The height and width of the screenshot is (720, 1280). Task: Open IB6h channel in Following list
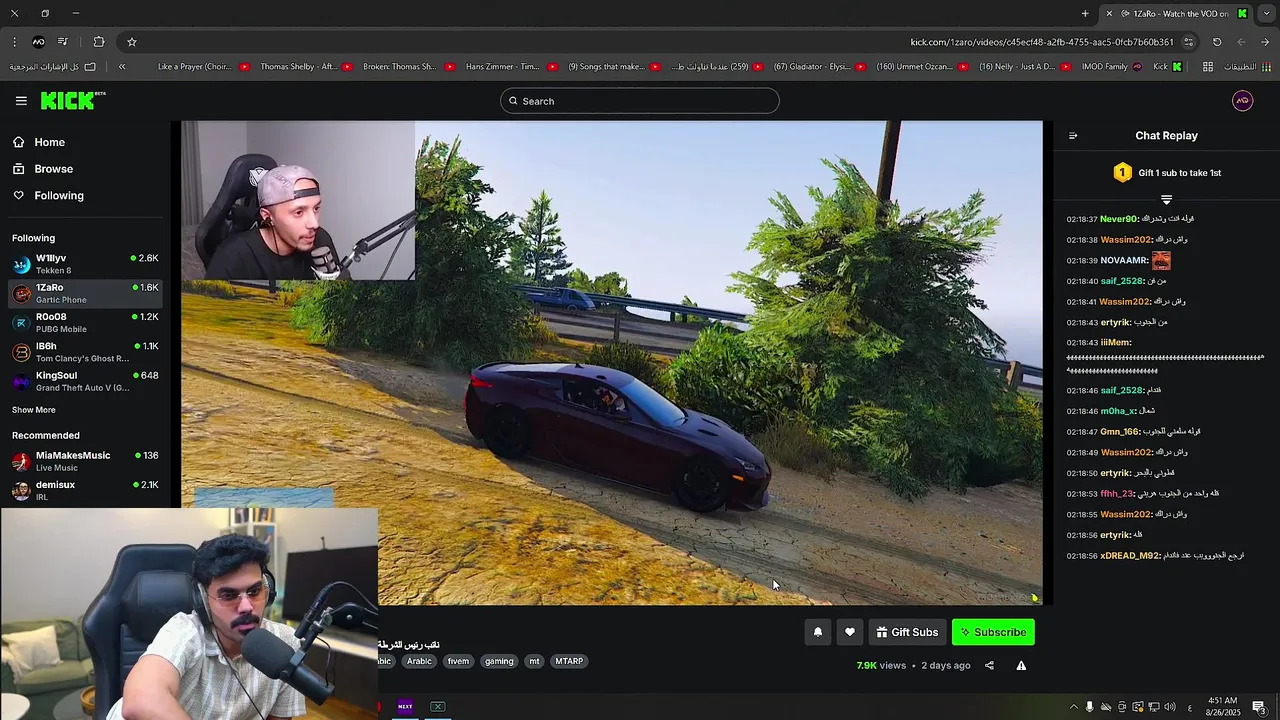tap(85, 352)
